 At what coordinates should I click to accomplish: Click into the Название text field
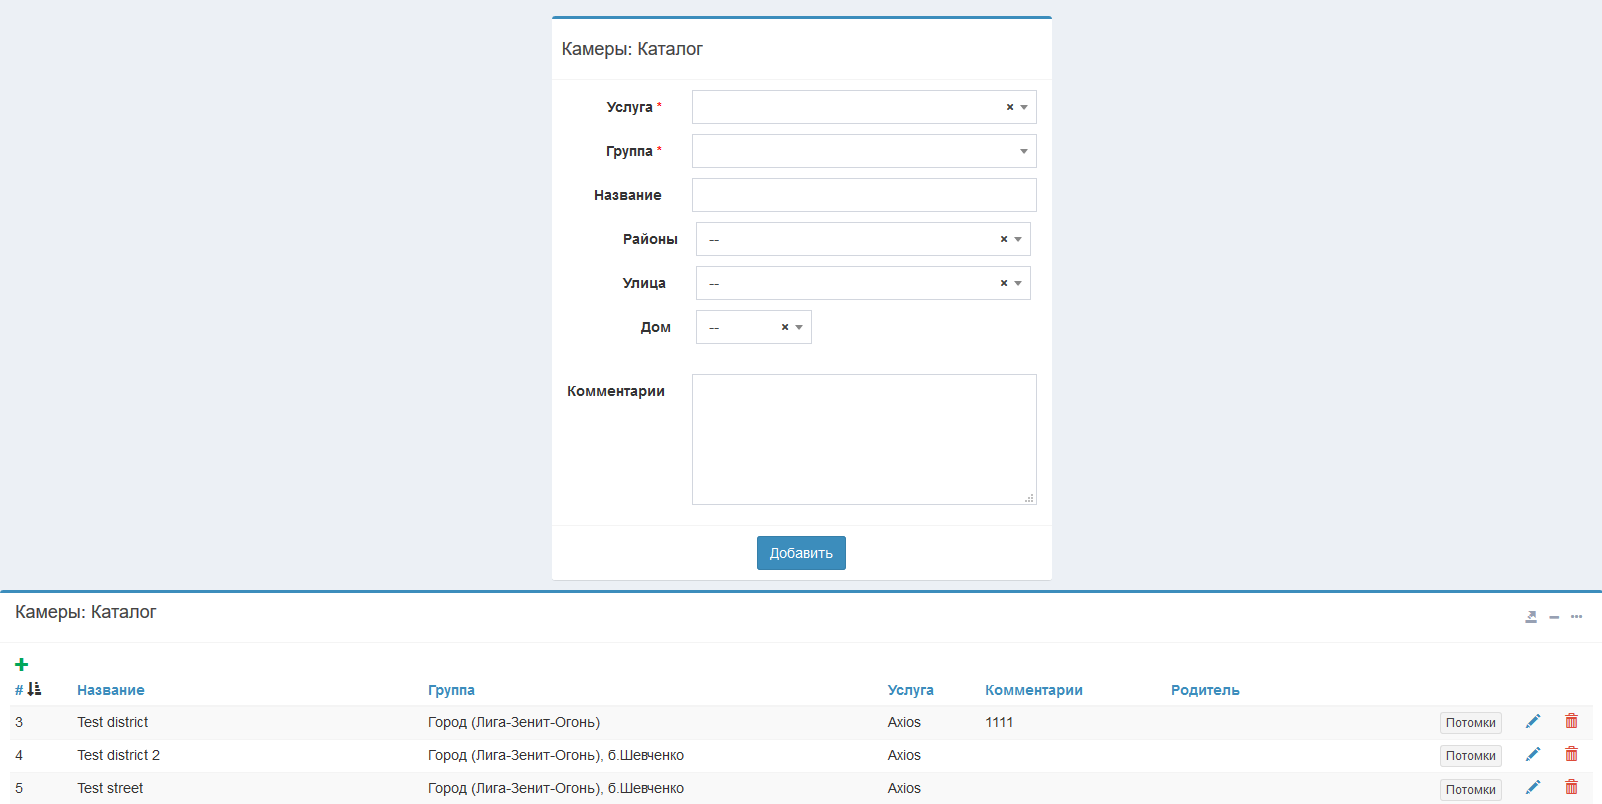click(863, 195)
